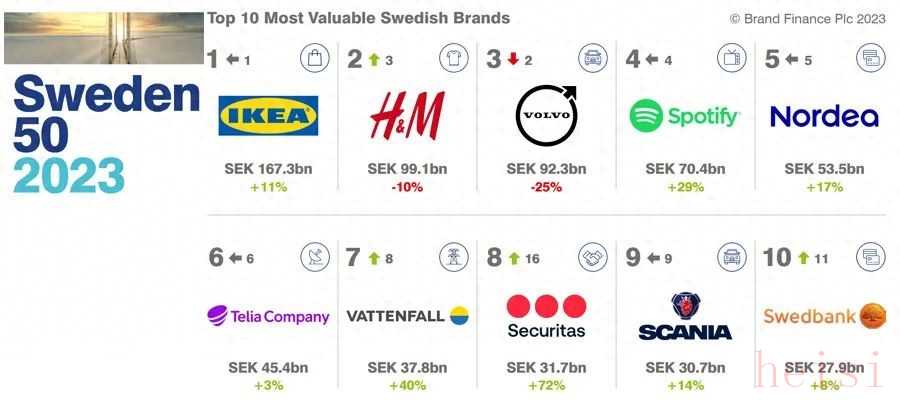Click the IKEA logo
Screen dimensions: 900x400
[268, 115]
